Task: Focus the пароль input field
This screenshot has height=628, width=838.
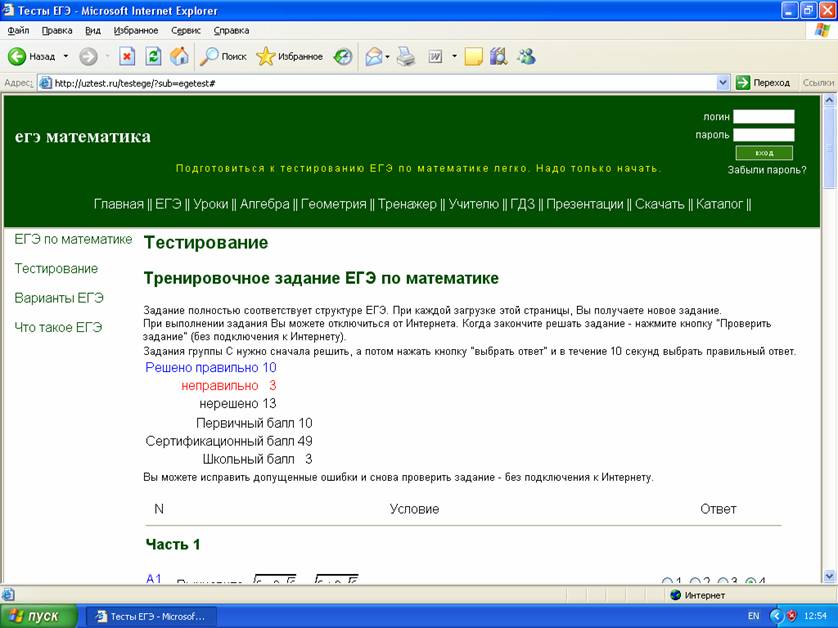Action: [763, 135]
